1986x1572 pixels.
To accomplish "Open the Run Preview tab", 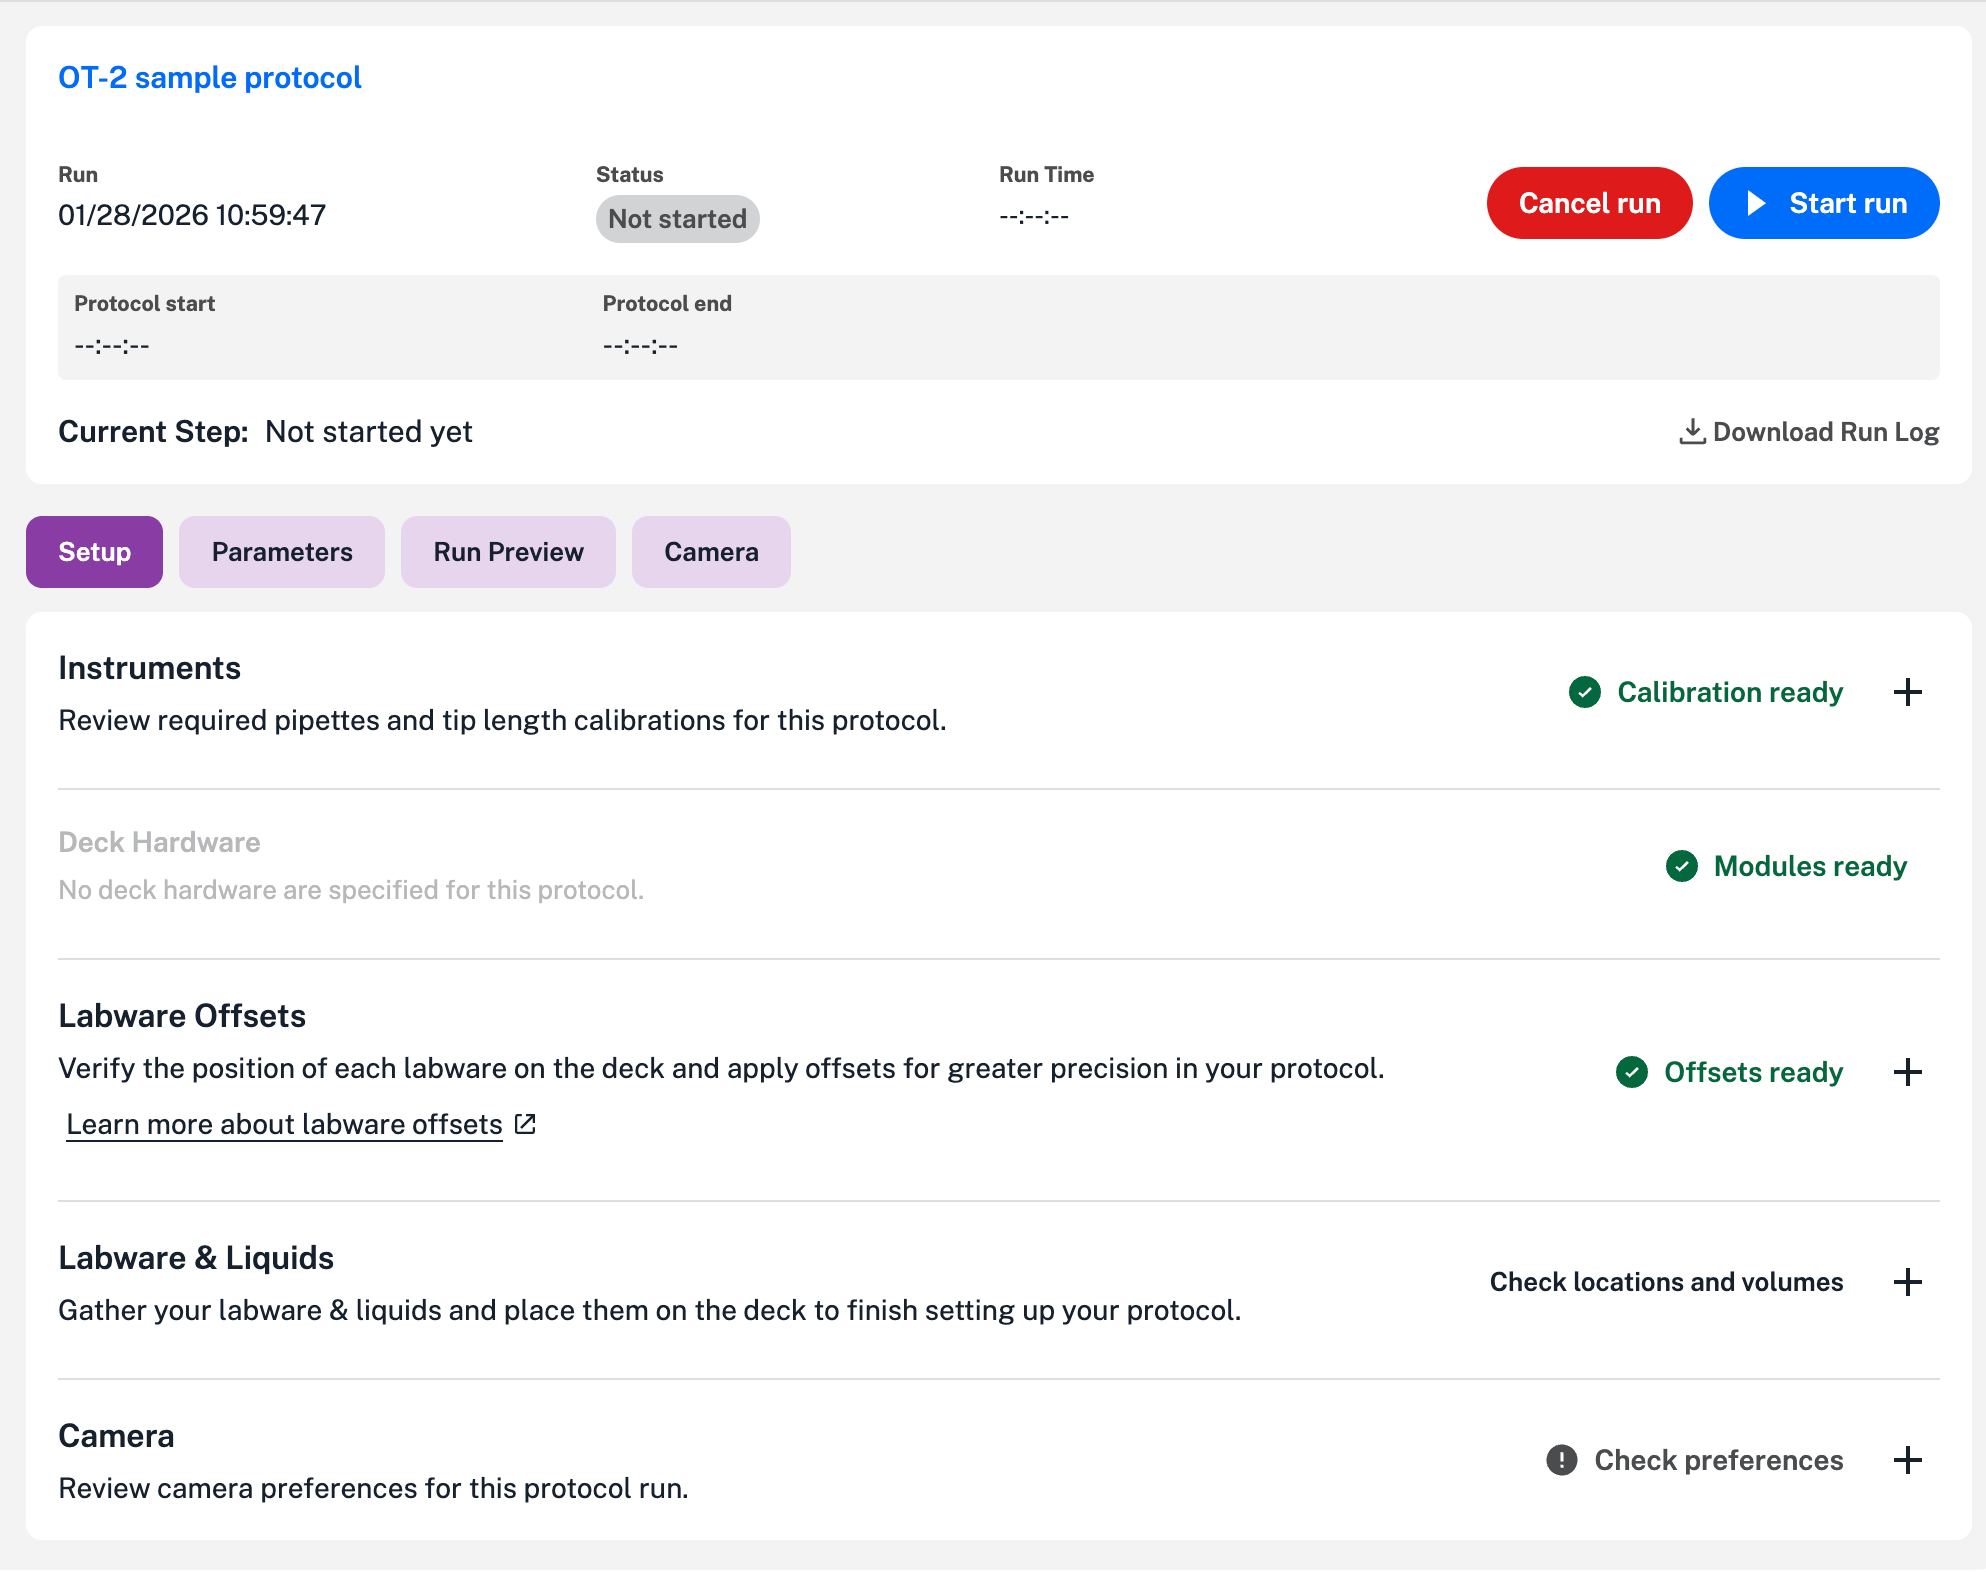I will [x=508, y=552].
